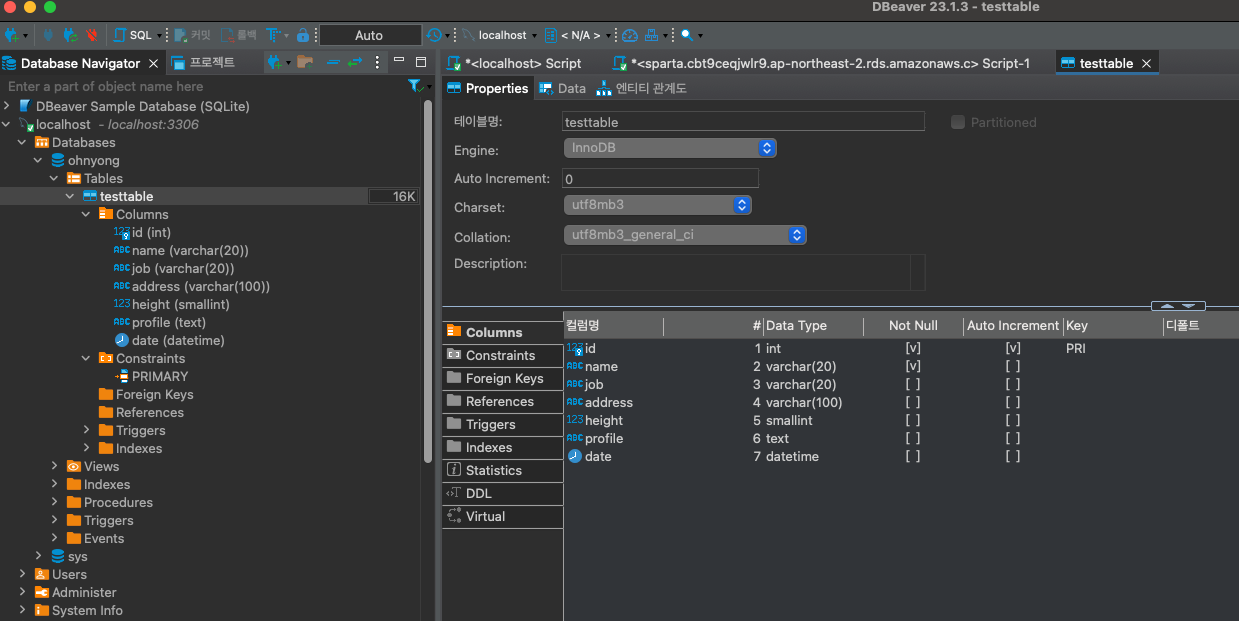
Task: Open the DDL section in side list
Action: click(x=502, y=493)
